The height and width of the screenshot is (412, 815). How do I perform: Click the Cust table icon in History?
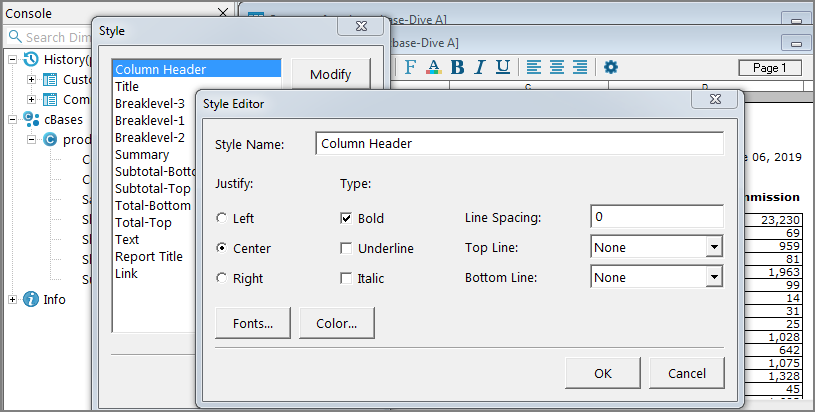pyautogui.click(x=50, y=79)
